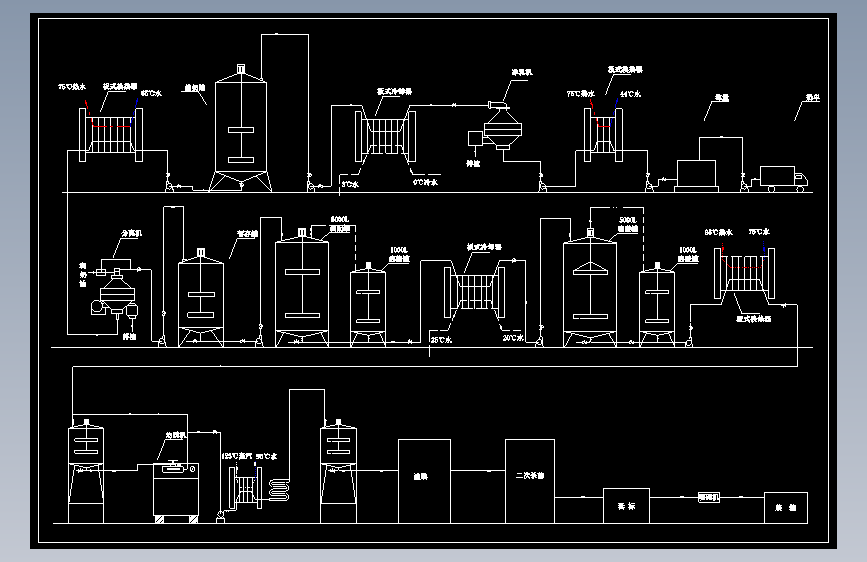Select the plate cooler between the 25℃水 and 20℃水 labels

point(474,292)
